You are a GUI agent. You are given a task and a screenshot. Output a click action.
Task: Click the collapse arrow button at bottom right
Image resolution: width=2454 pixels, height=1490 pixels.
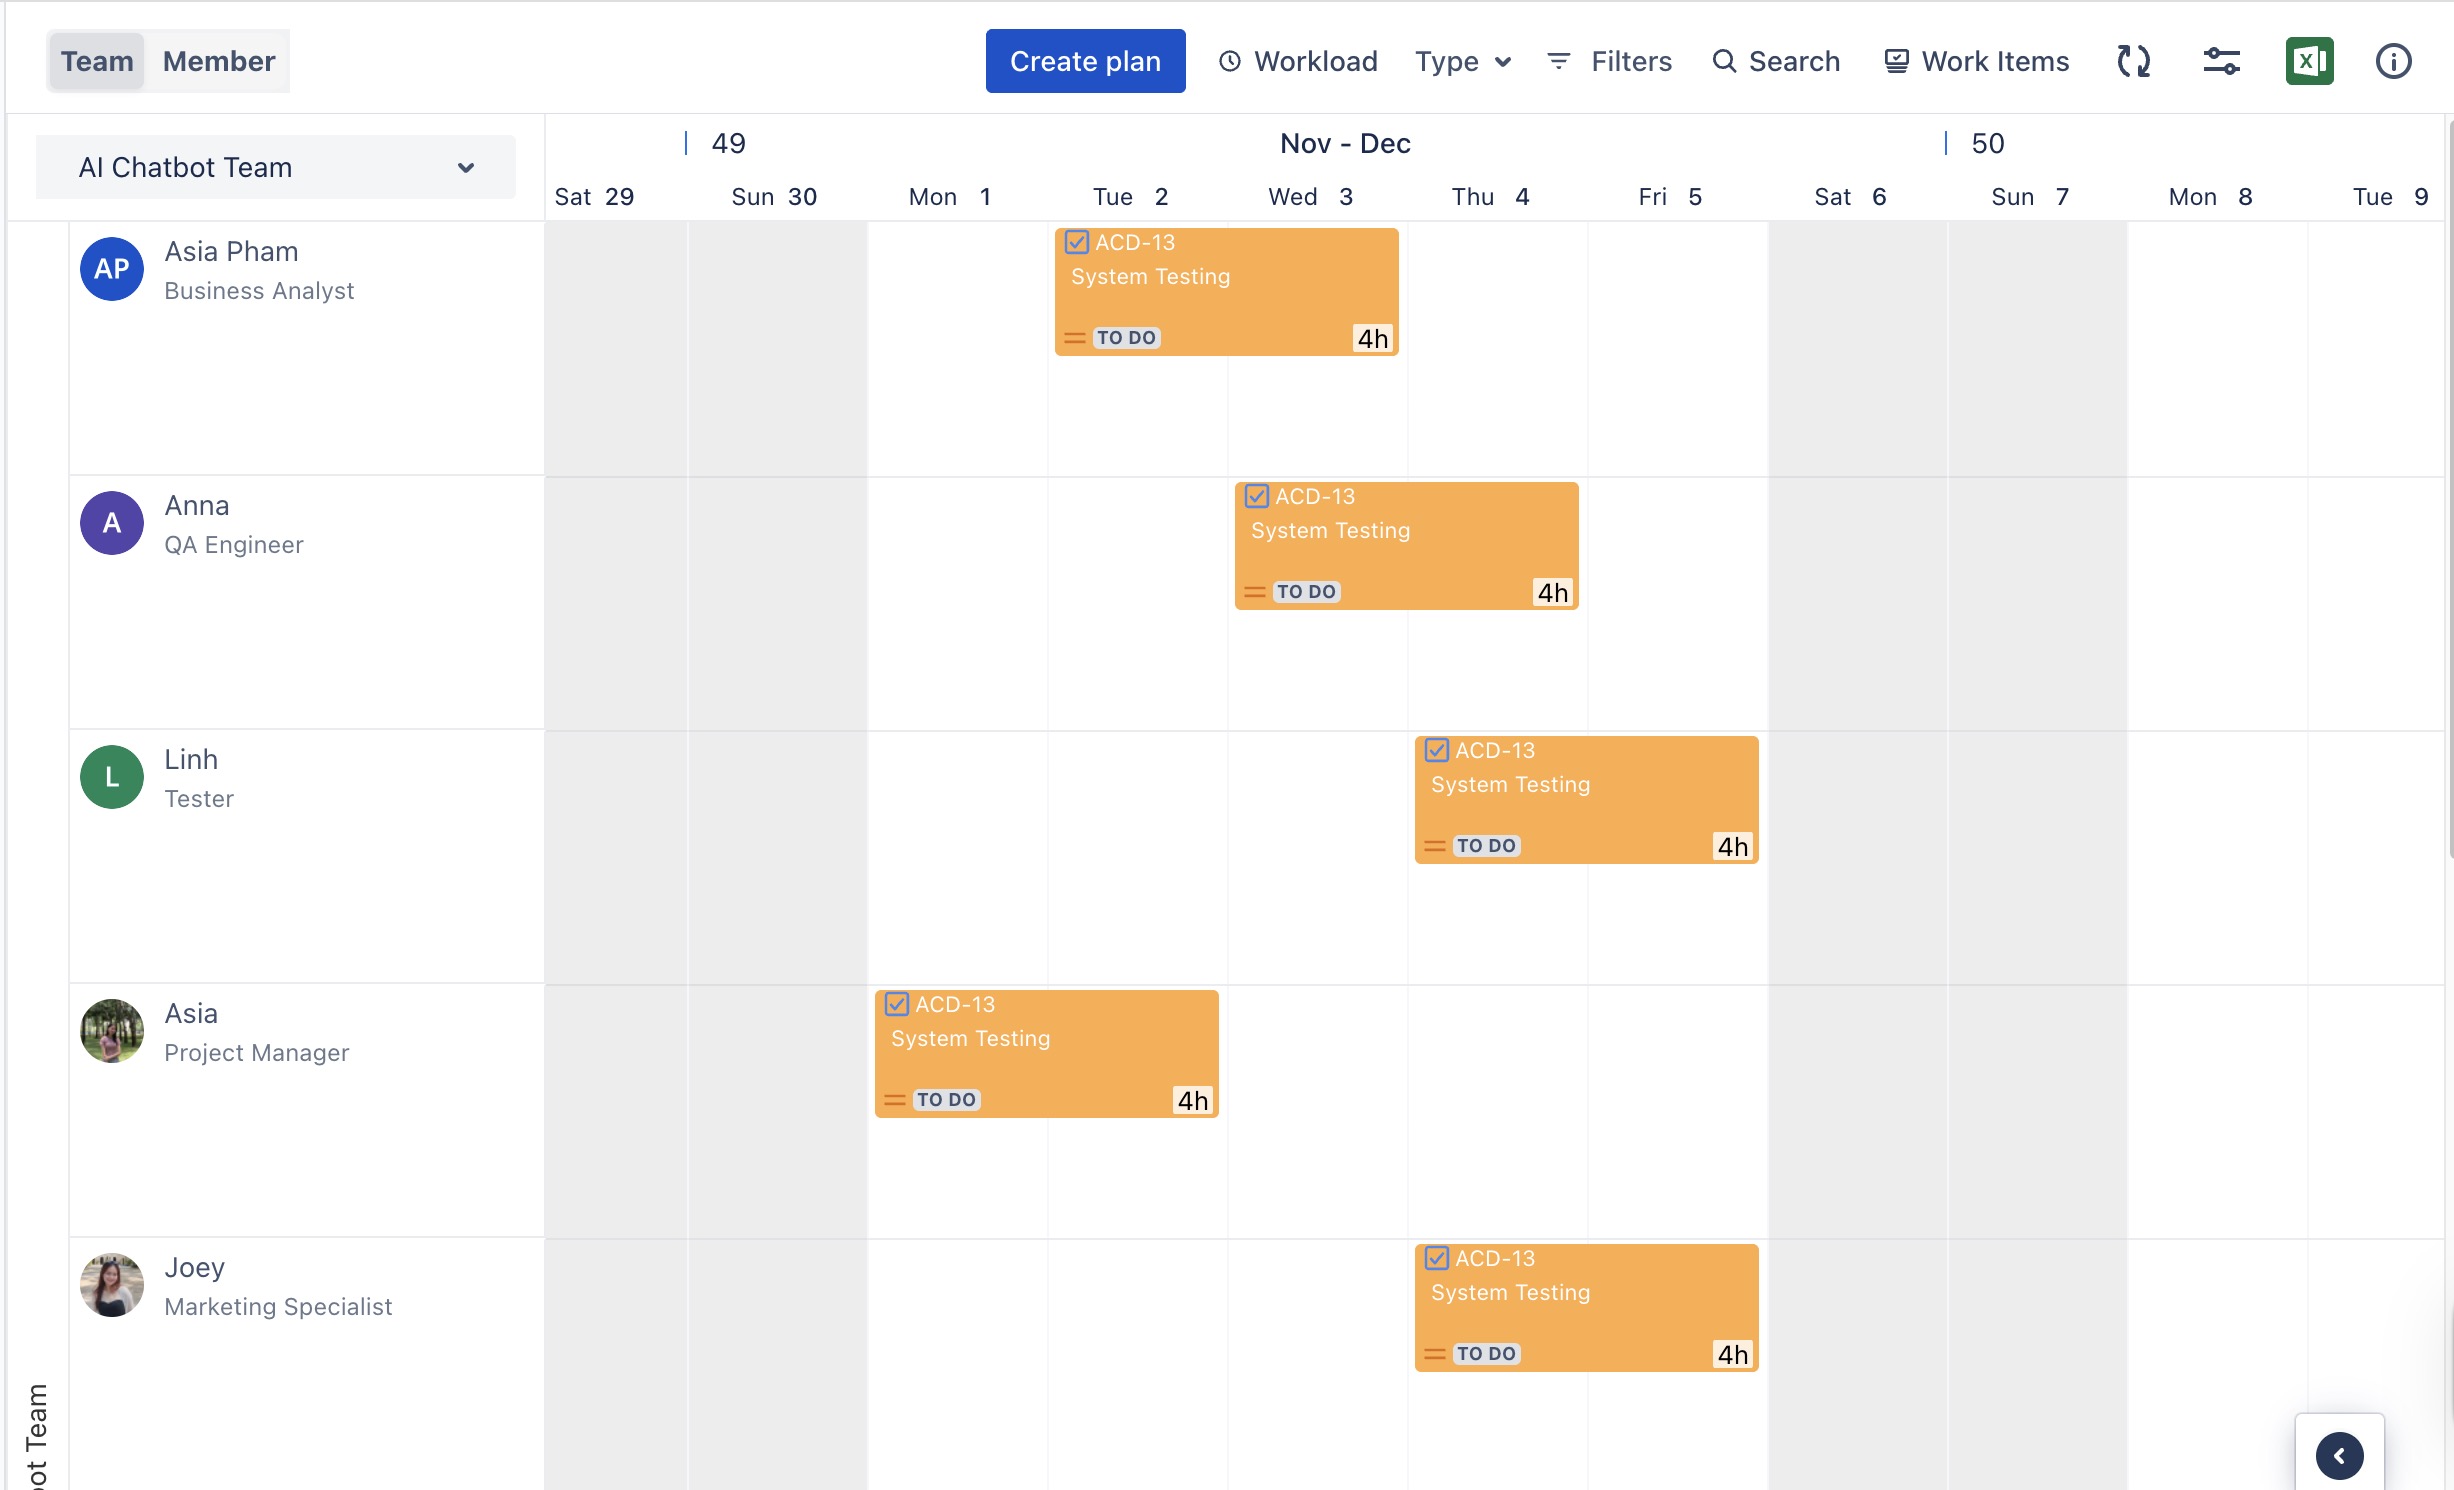point(2339,1455)
